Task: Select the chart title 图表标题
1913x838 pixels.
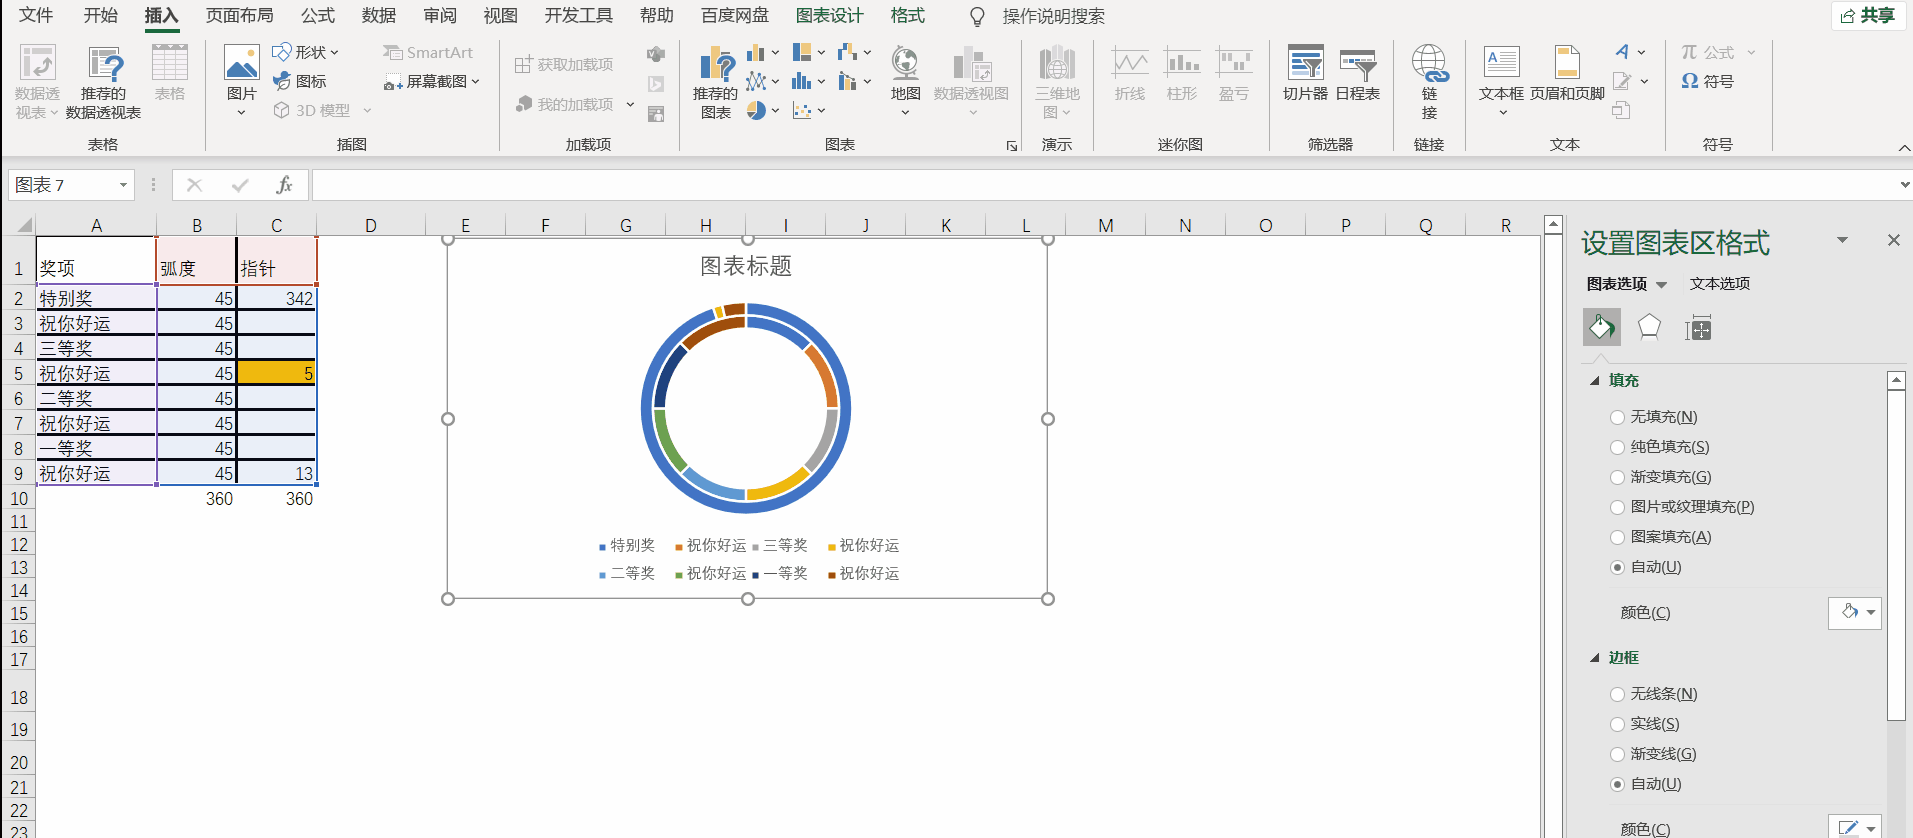Action: coord(746,266)
